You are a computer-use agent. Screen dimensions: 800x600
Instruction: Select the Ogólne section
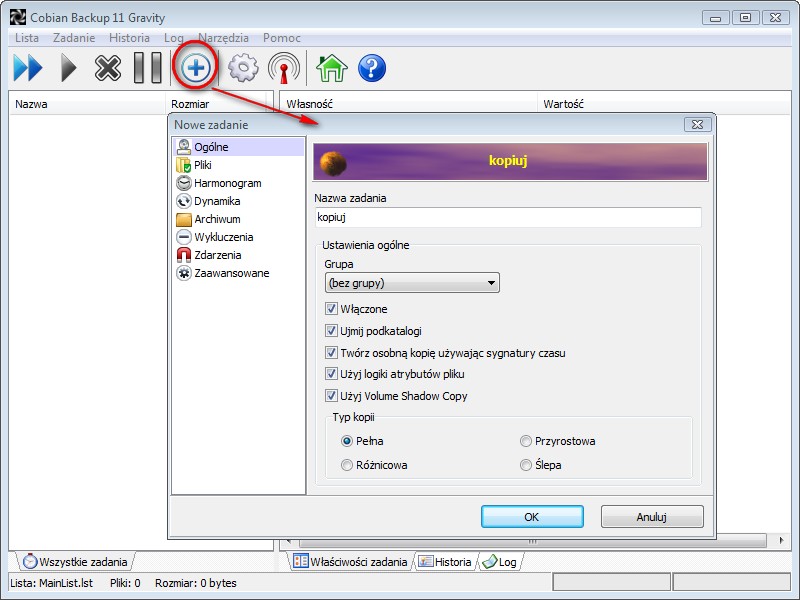point(238,147)
